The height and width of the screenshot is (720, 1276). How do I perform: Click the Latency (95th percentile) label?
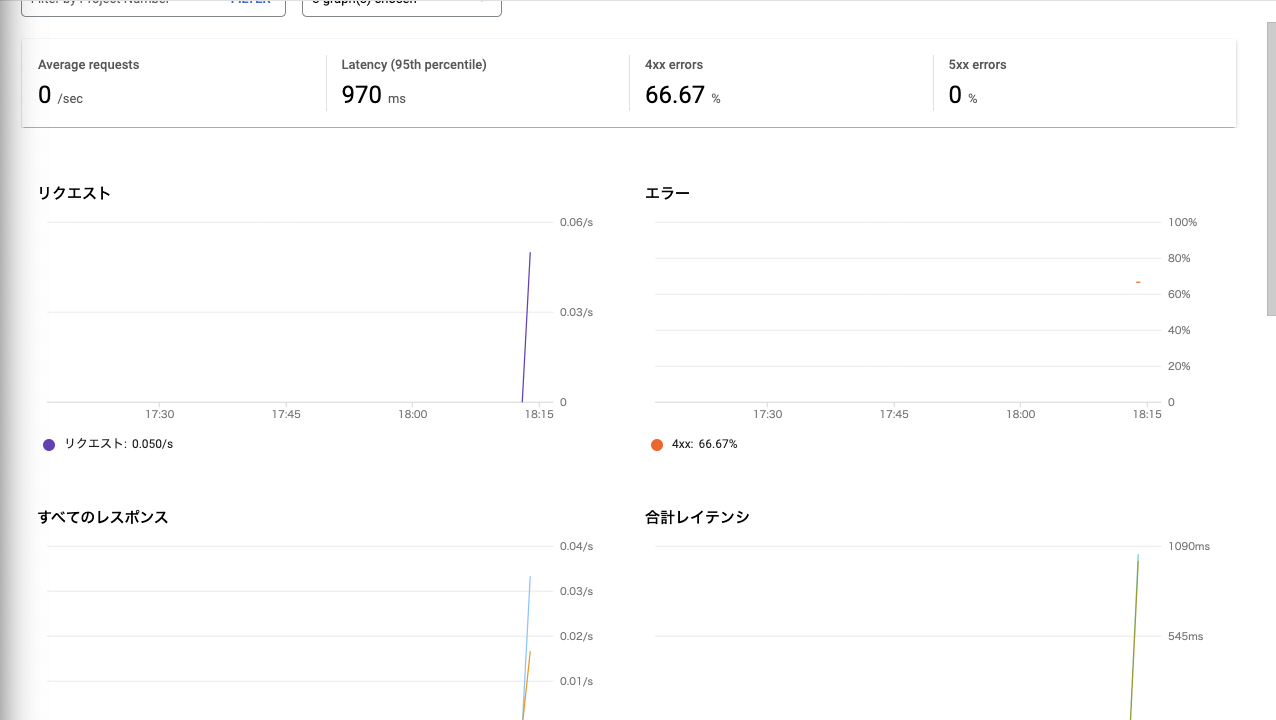click(x=414, y=65)
